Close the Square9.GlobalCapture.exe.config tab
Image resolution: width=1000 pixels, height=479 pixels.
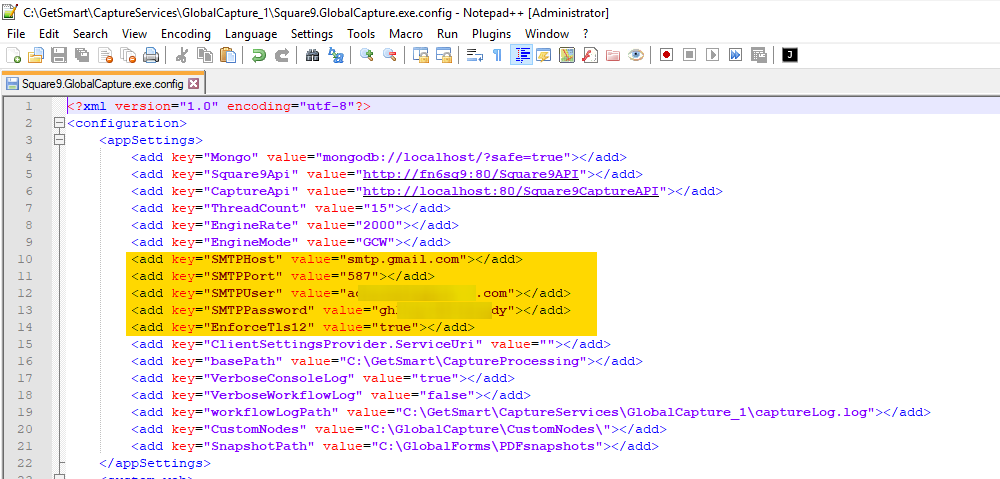click(x=193, y=84)
